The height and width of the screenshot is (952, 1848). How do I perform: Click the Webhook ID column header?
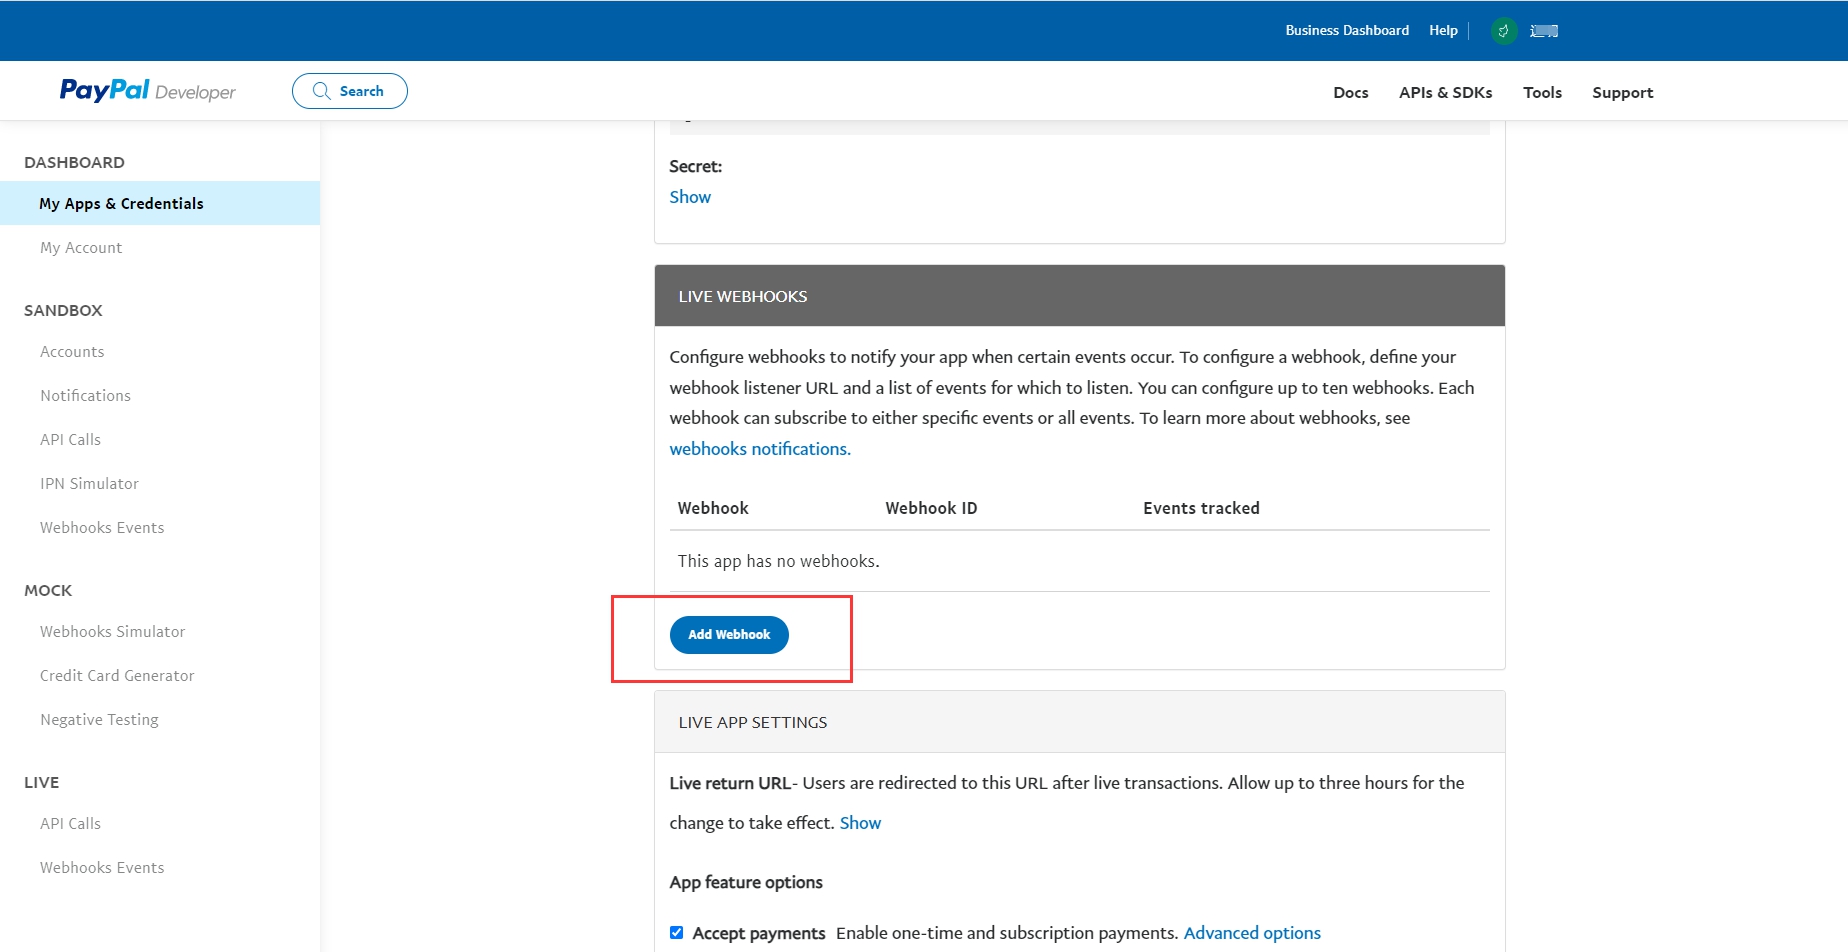click(x=931, y=508)
